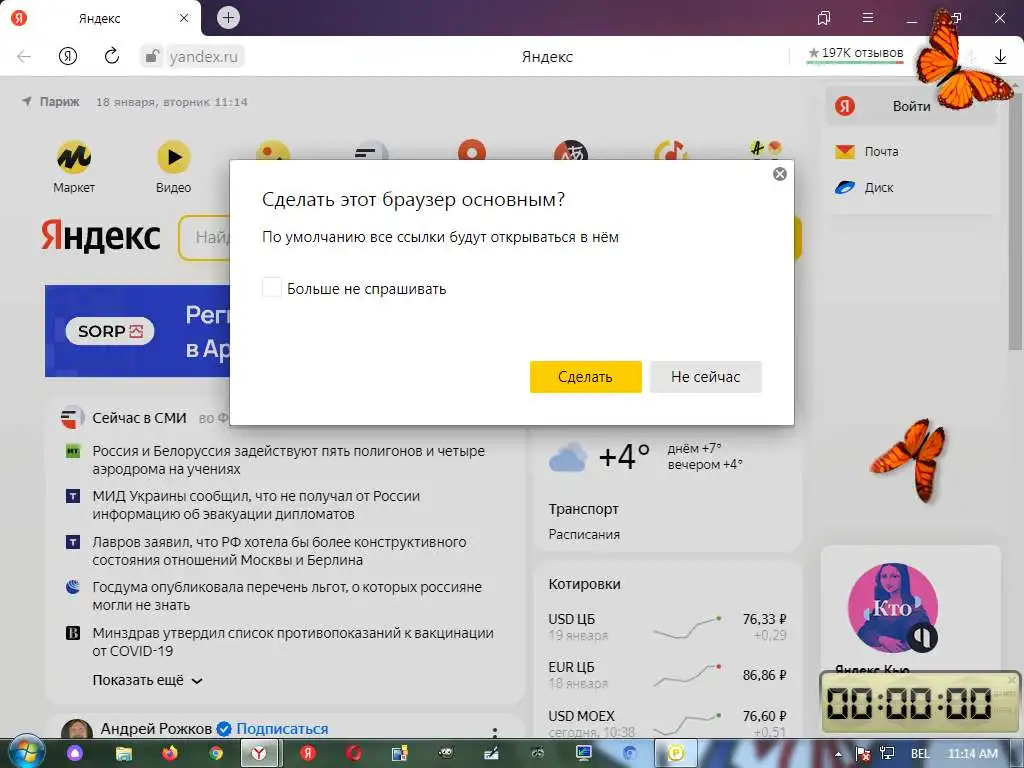This screenshot has width=1024, height=768.
Task: Open the Котировки quotes heading
Action: tap(584, 584)
